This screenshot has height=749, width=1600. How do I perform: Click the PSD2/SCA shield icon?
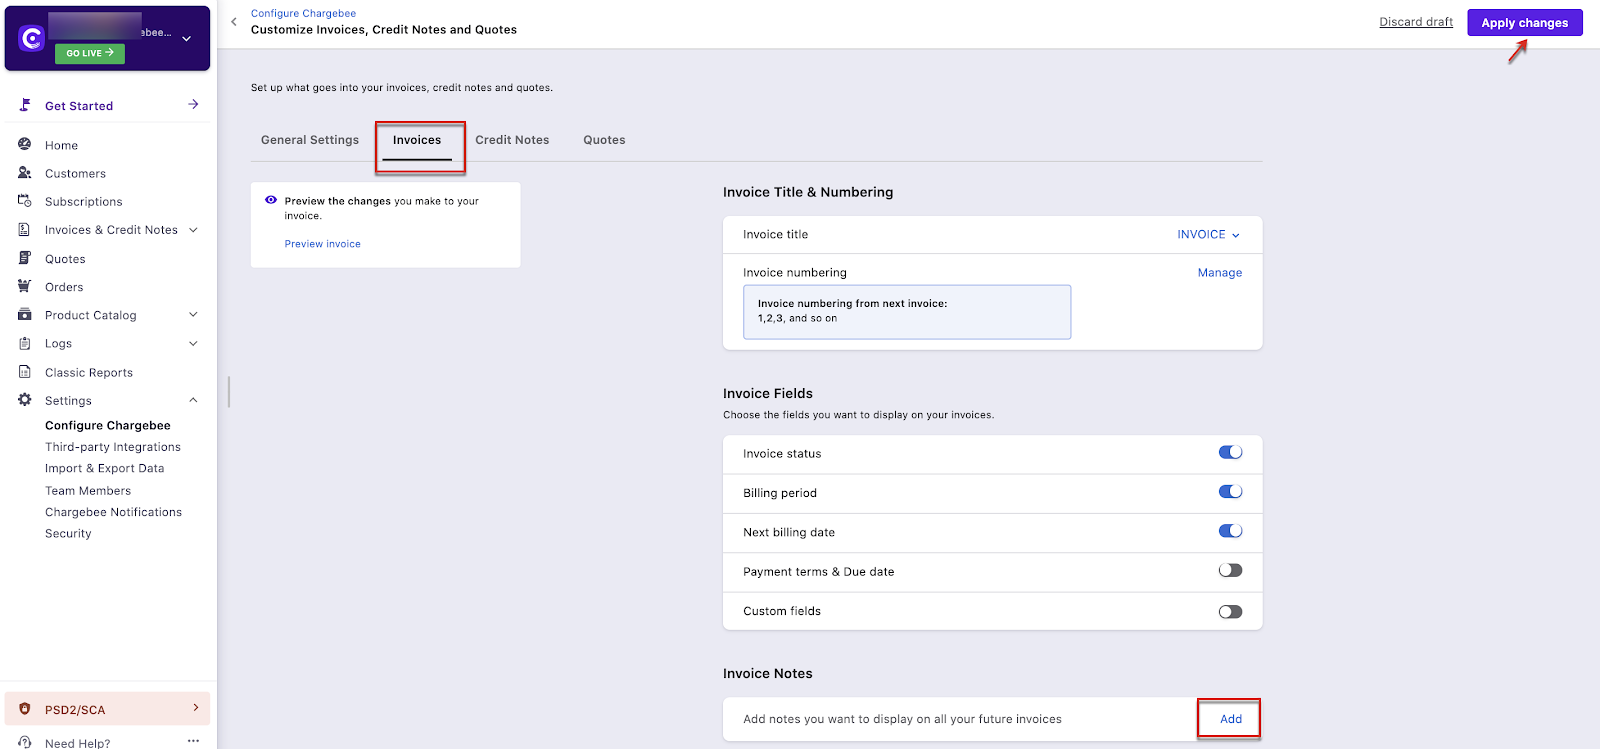(x=25, y=709)
